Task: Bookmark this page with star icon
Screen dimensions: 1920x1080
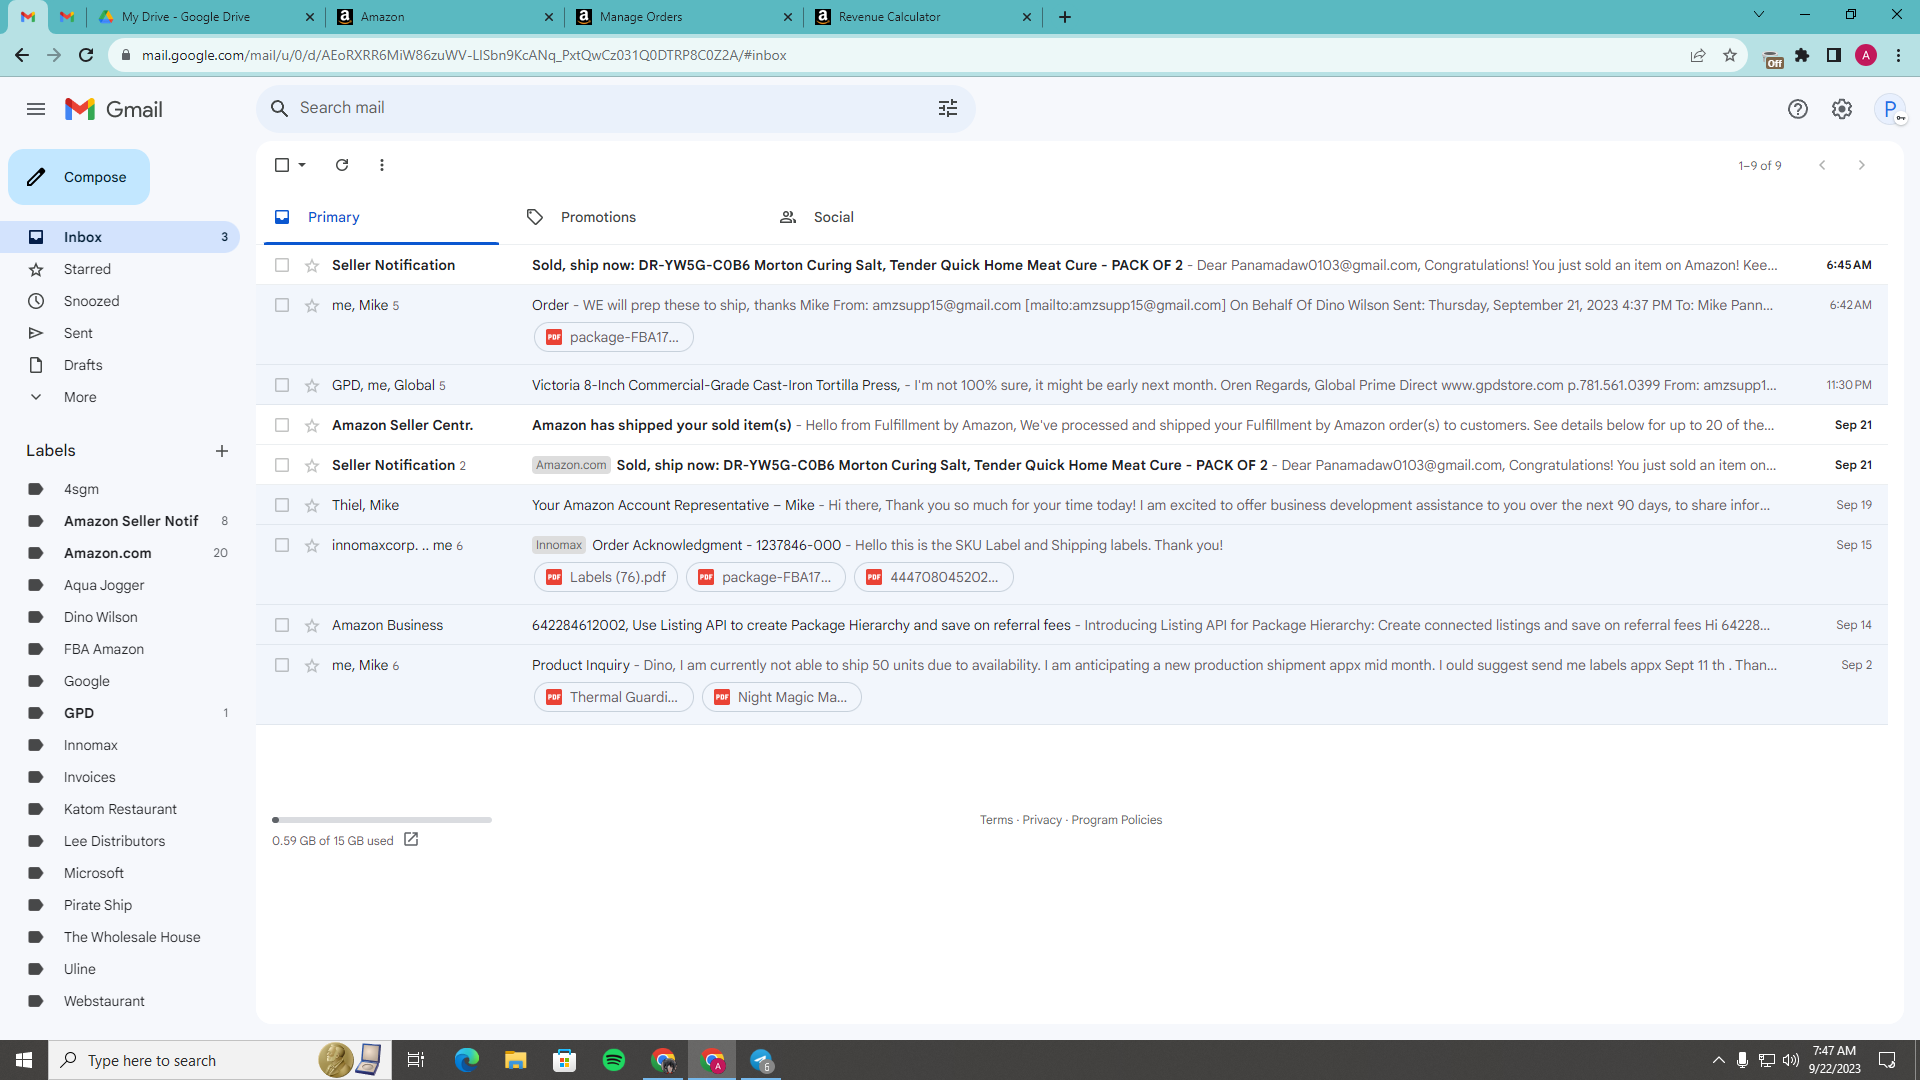Action: click(1730, 55)
